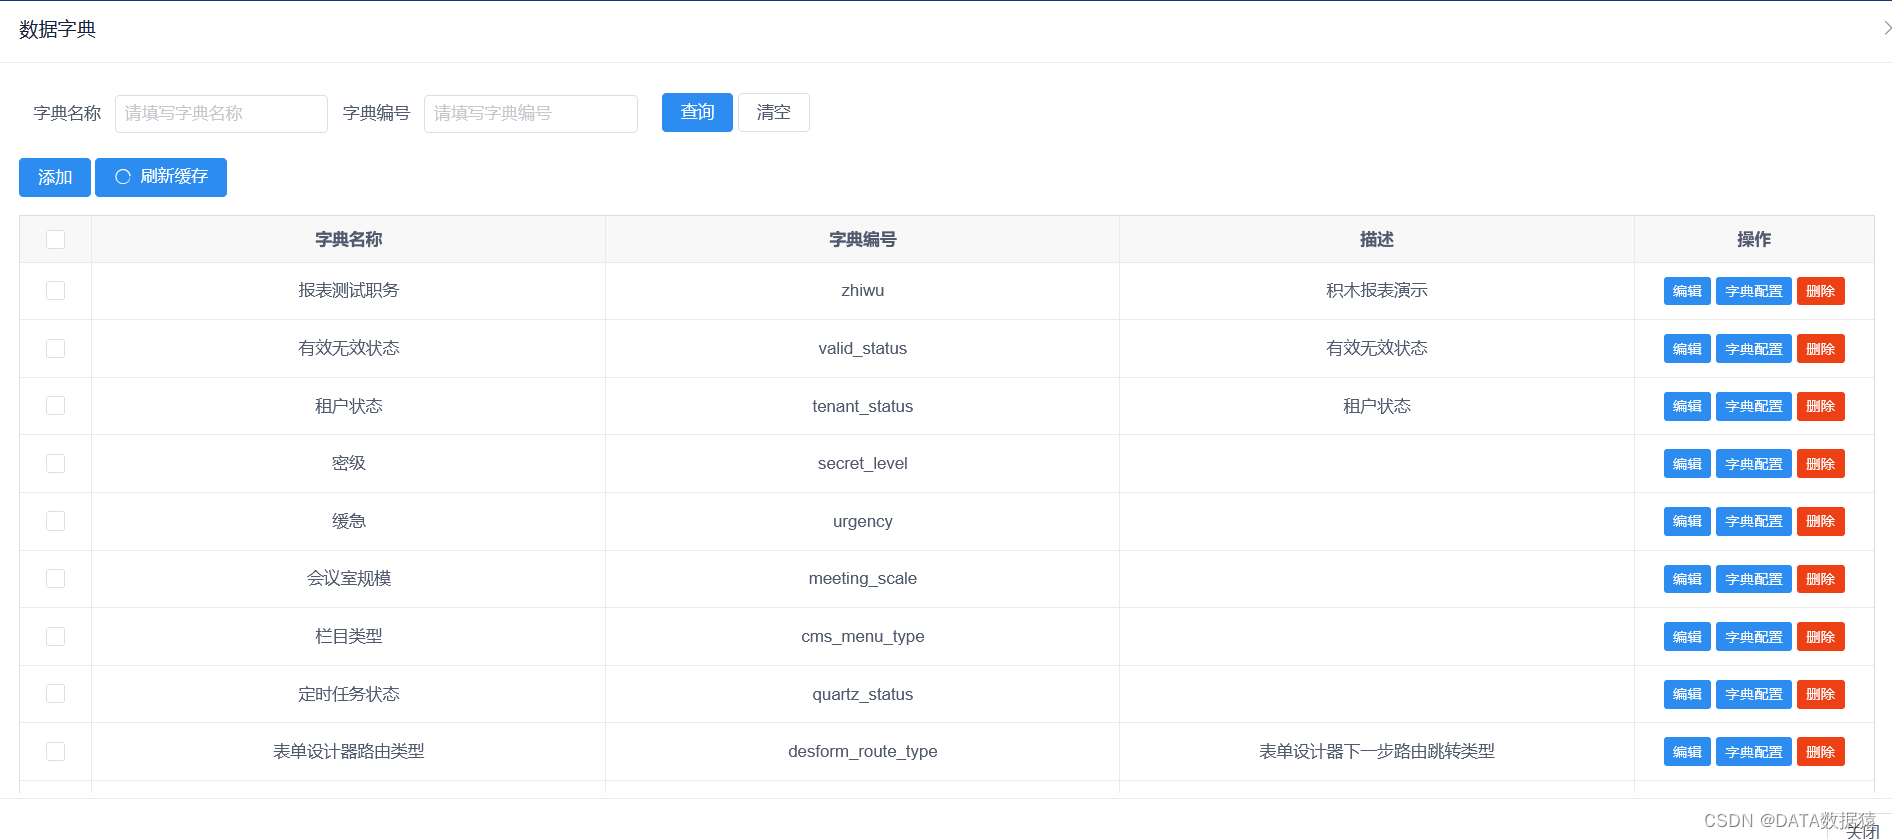Select the 定时任务状态 row checkbox
1892x839 pixels.
[55, 694]
